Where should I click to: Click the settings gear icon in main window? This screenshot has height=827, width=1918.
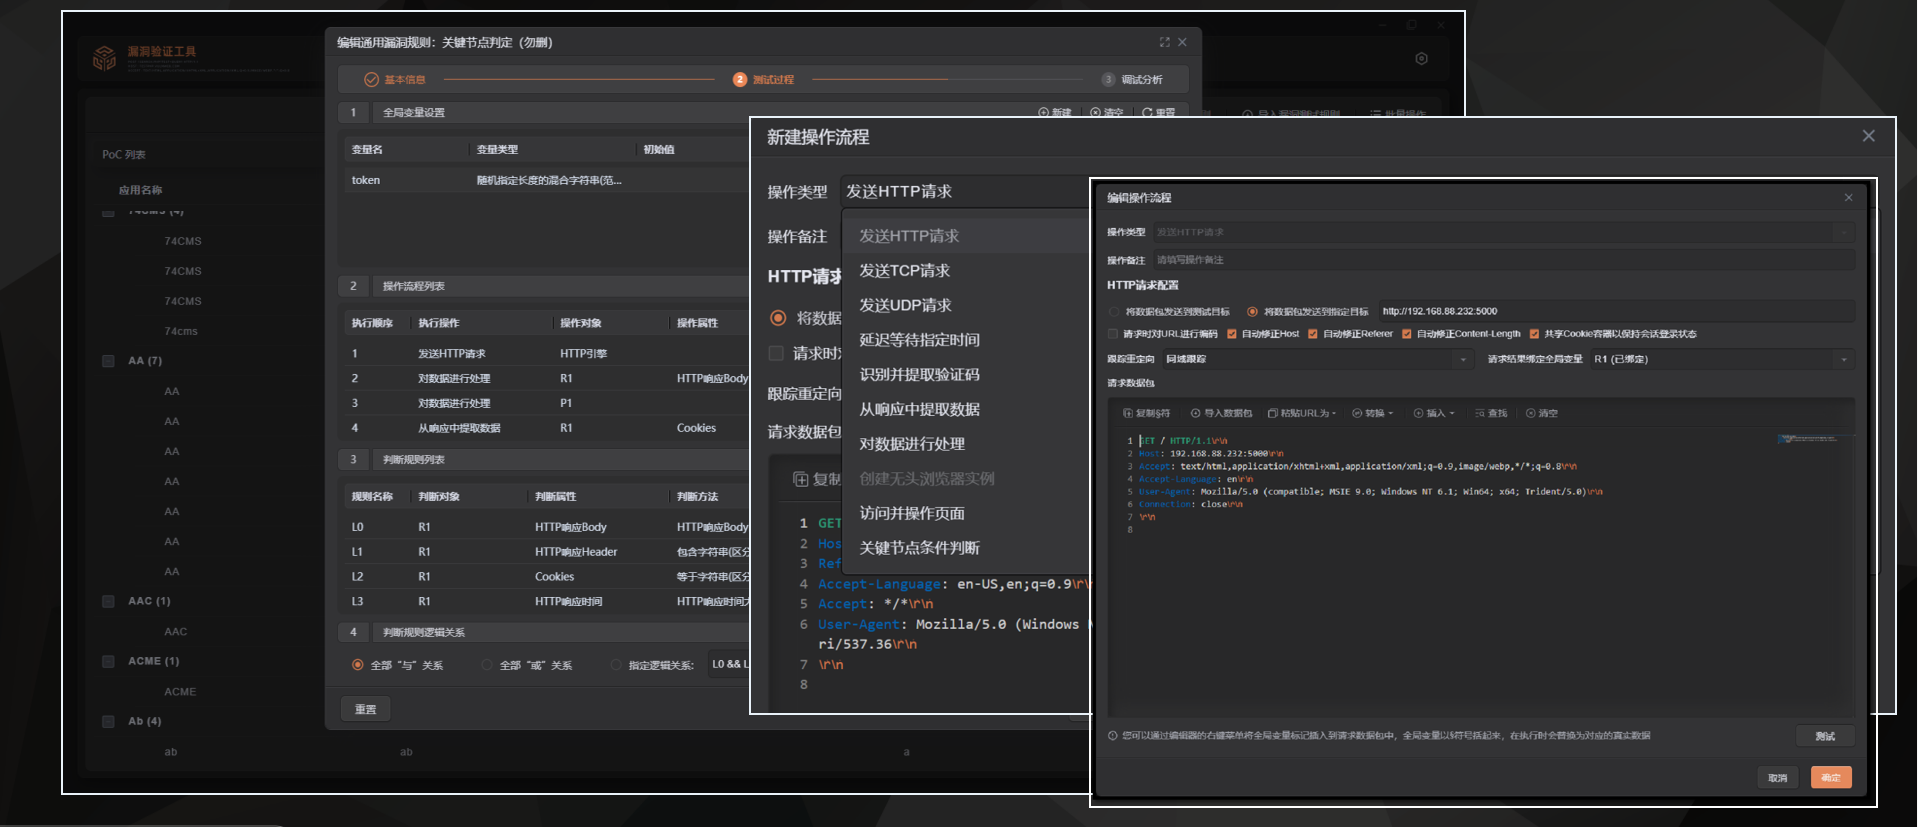tap(1421, 59)
